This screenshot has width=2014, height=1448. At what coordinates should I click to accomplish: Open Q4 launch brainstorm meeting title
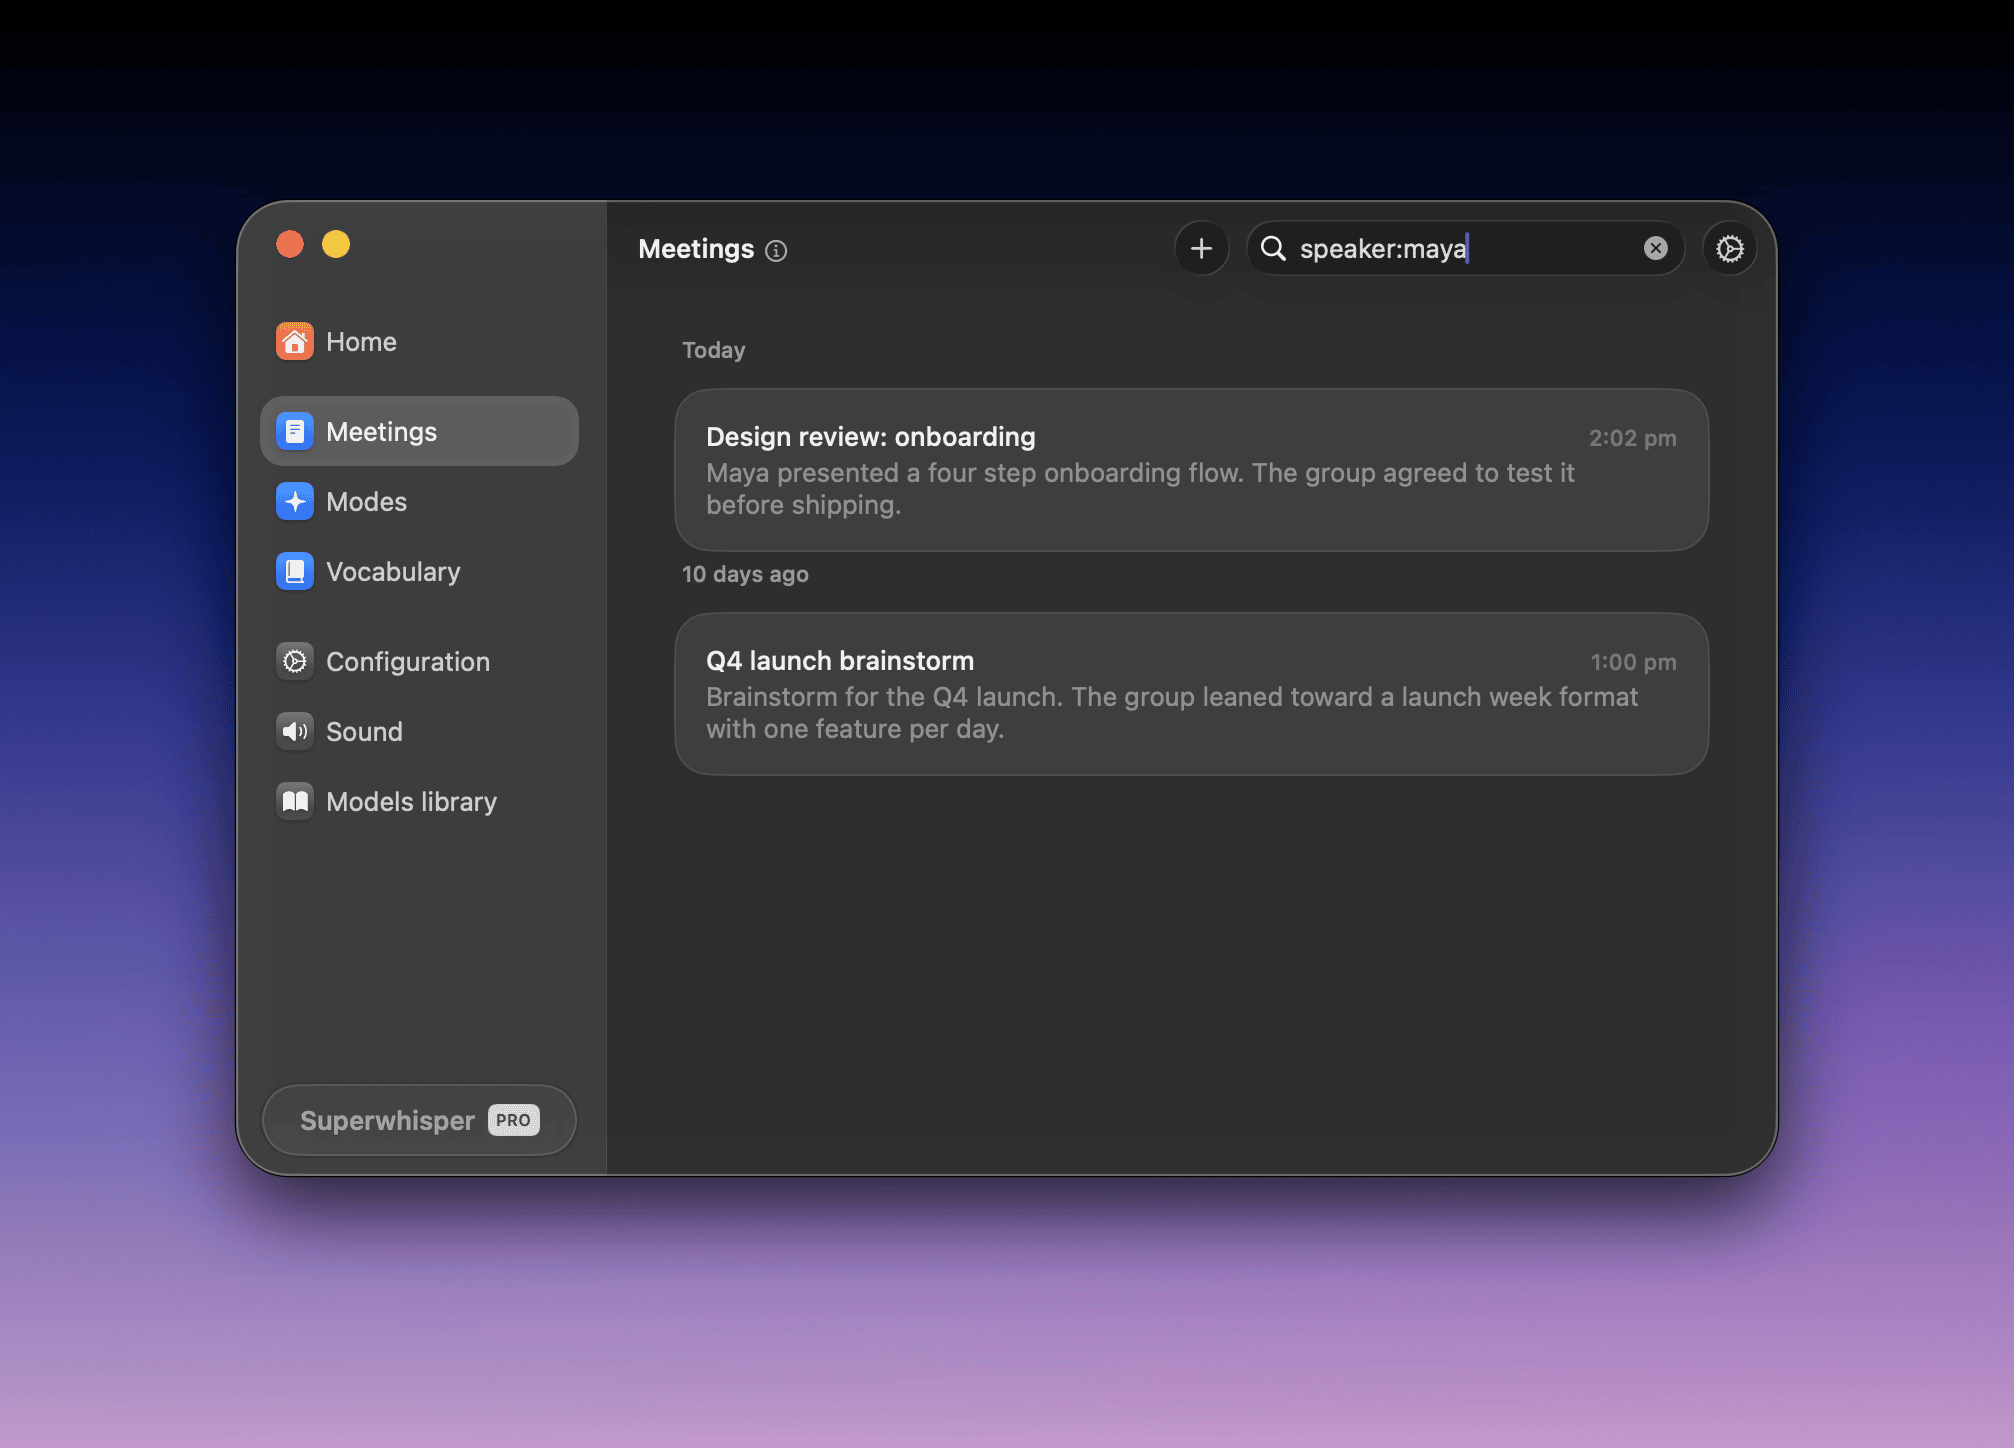click(840, 661)
